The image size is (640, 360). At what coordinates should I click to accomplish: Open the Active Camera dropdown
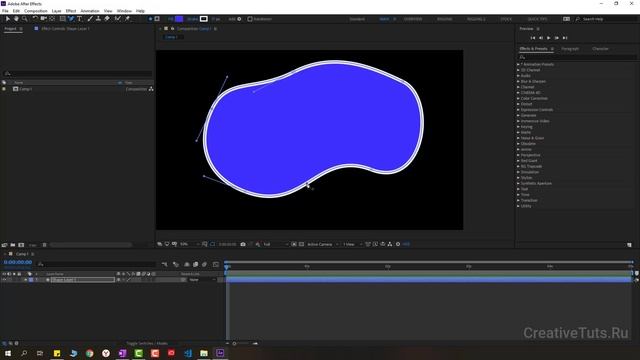322,244
